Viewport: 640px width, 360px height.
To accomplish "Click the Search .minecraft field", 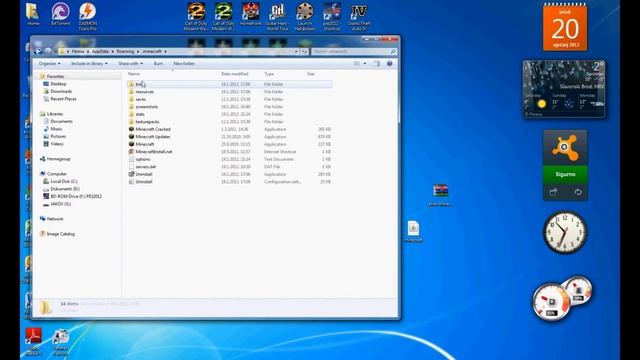I will (x=354, y=51).
